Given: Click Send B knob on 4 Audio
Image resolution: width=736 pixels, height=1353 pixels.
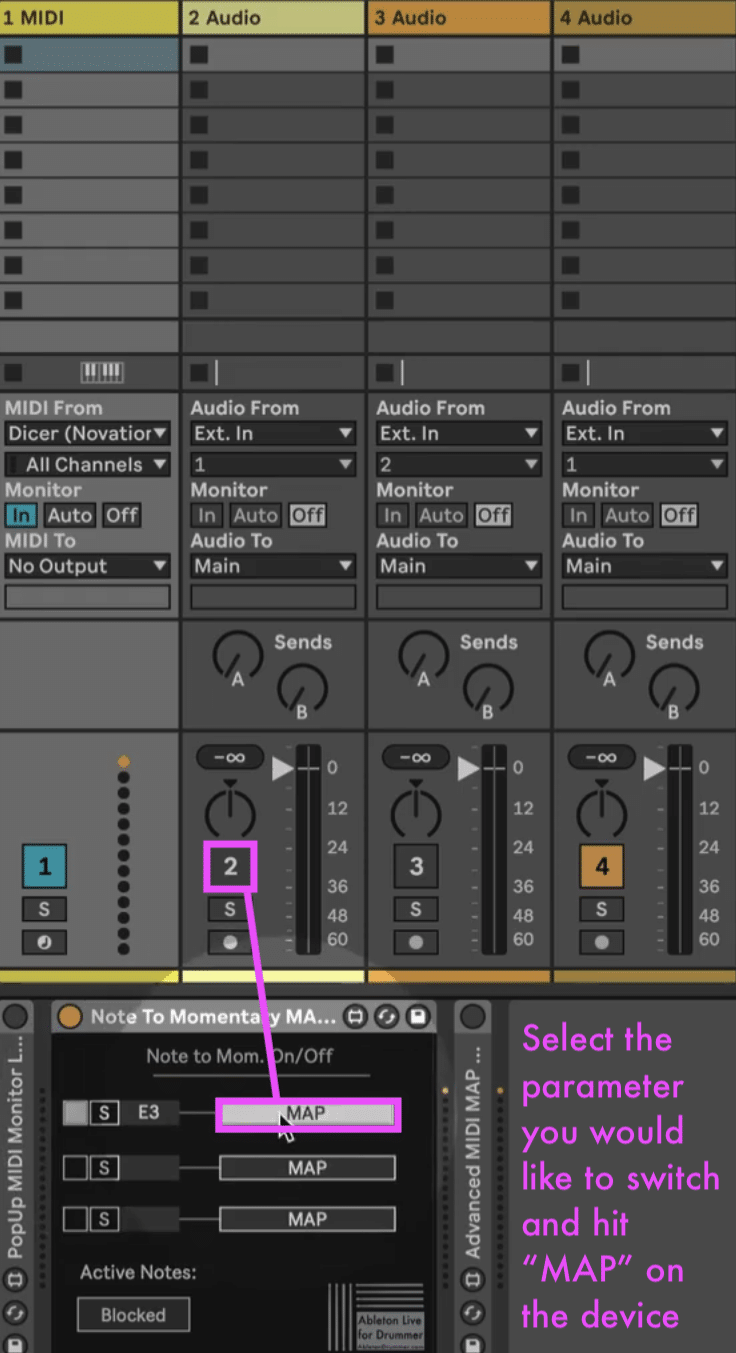Looking at the screenshot, I should pos(673,690).
